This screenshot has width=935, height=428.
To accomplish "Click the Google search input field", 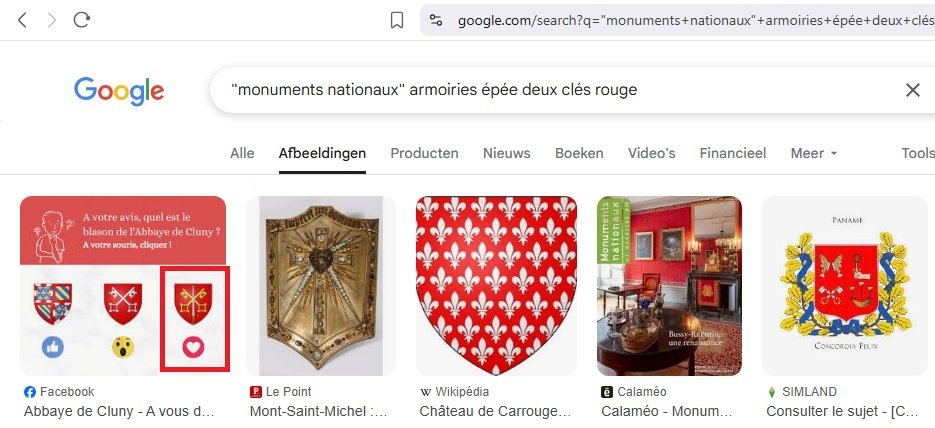I will pyautogui.click(x=560, y=90).
